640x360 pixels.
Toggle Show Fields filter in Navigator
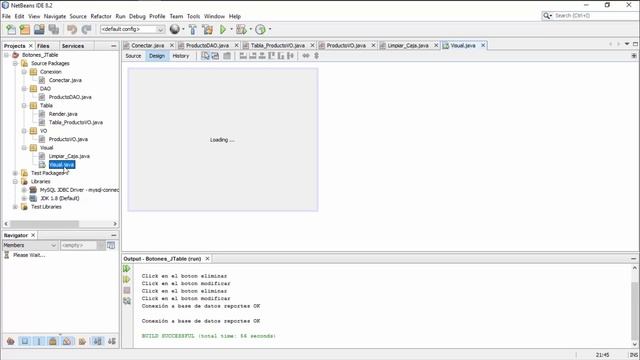tap(25, 341)
